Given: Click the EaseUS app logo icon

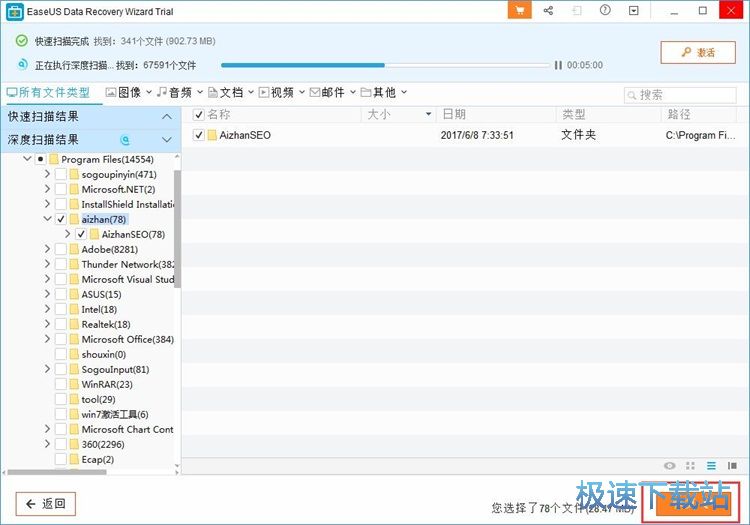Looking at the screenshot, I should pyautogui.click(x=15, y=12).
